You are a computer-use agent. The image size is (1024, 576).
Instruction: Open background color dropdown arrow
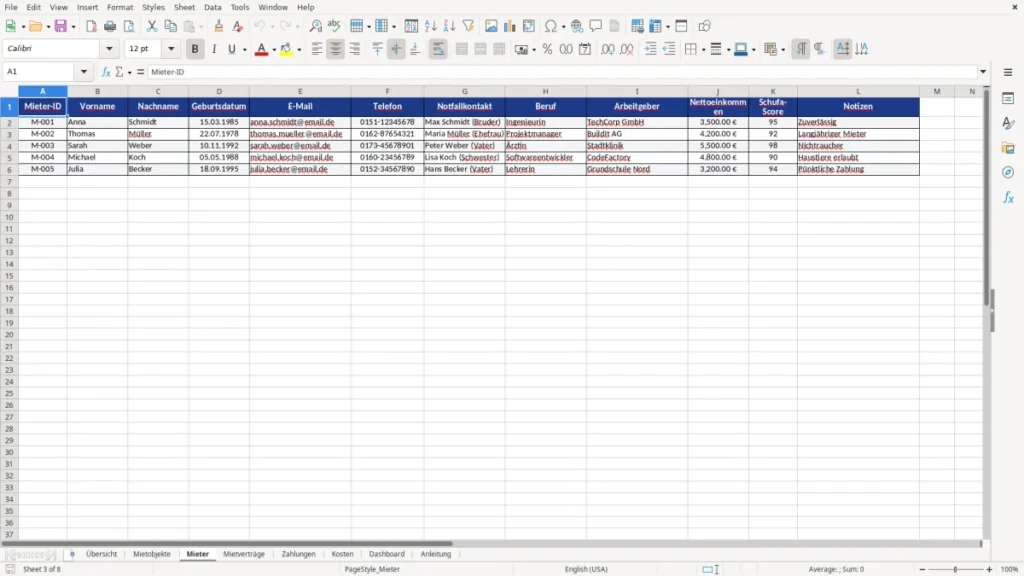pyautogui.click(x=299, y=50)
